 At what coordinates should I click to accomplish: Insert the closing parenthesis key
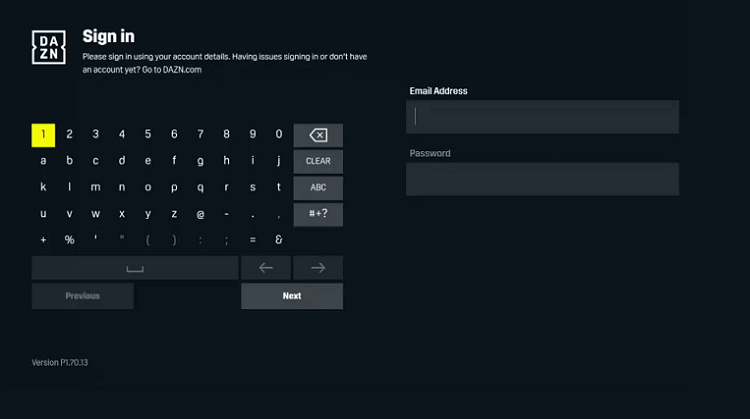point(174,240)
